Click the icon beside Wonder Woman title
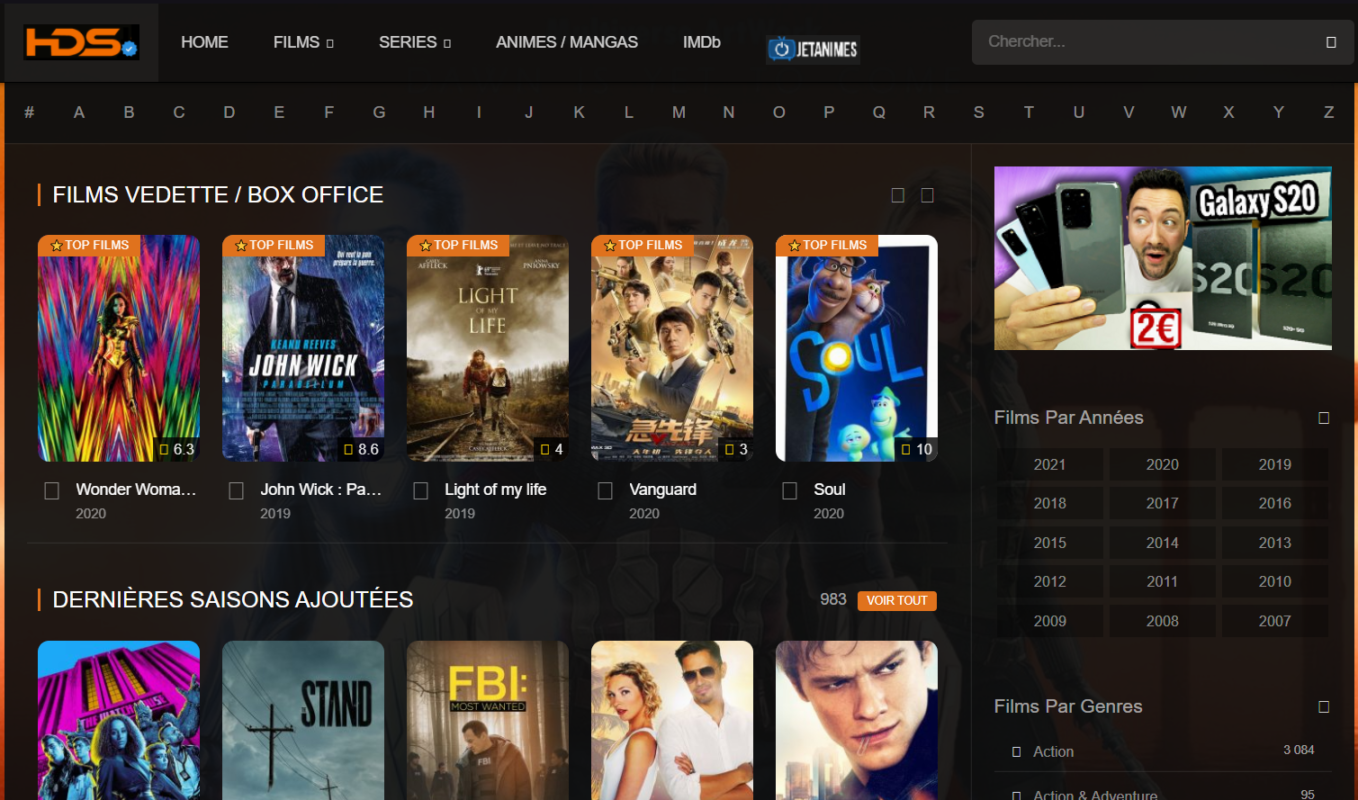This screenshot has height=800, width=1358. tap(52, 491)
